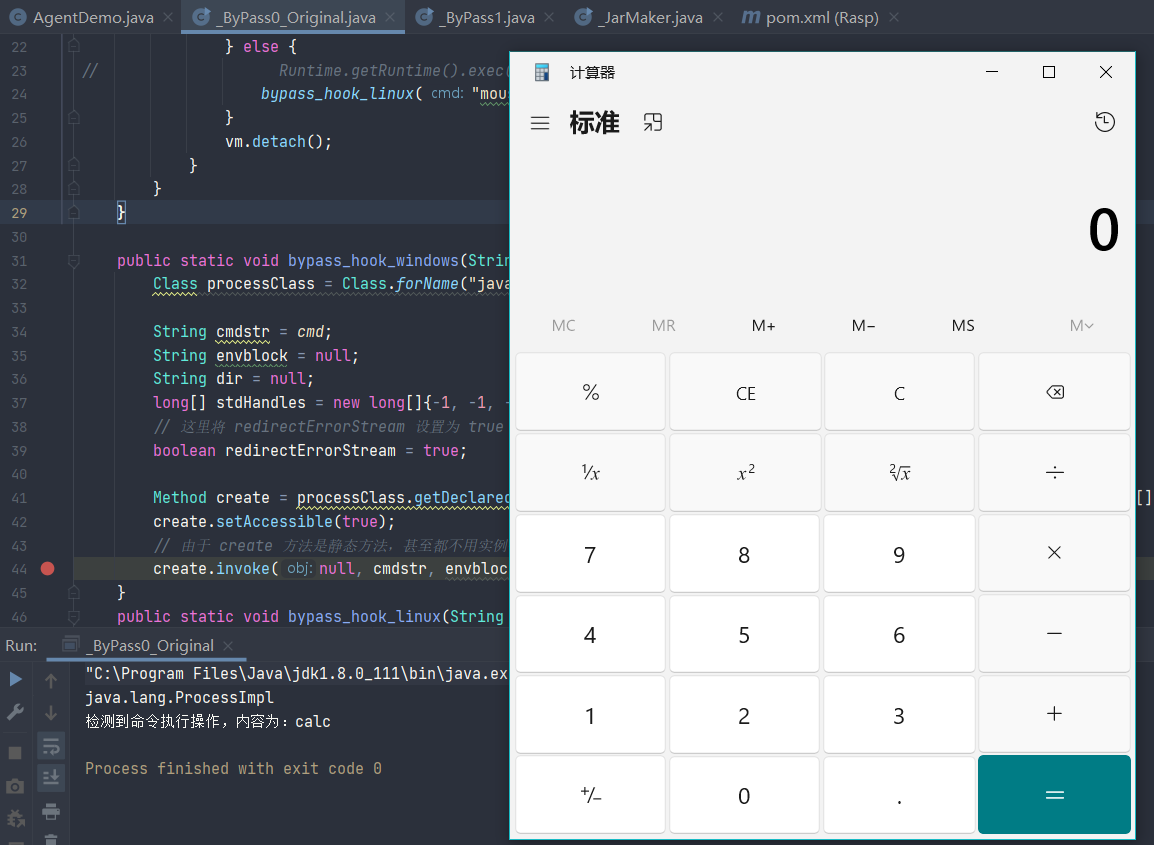Viewport: 1154px width, 845px height.
Task: Click the camera thread dump icon
Action: pos(15,787)
